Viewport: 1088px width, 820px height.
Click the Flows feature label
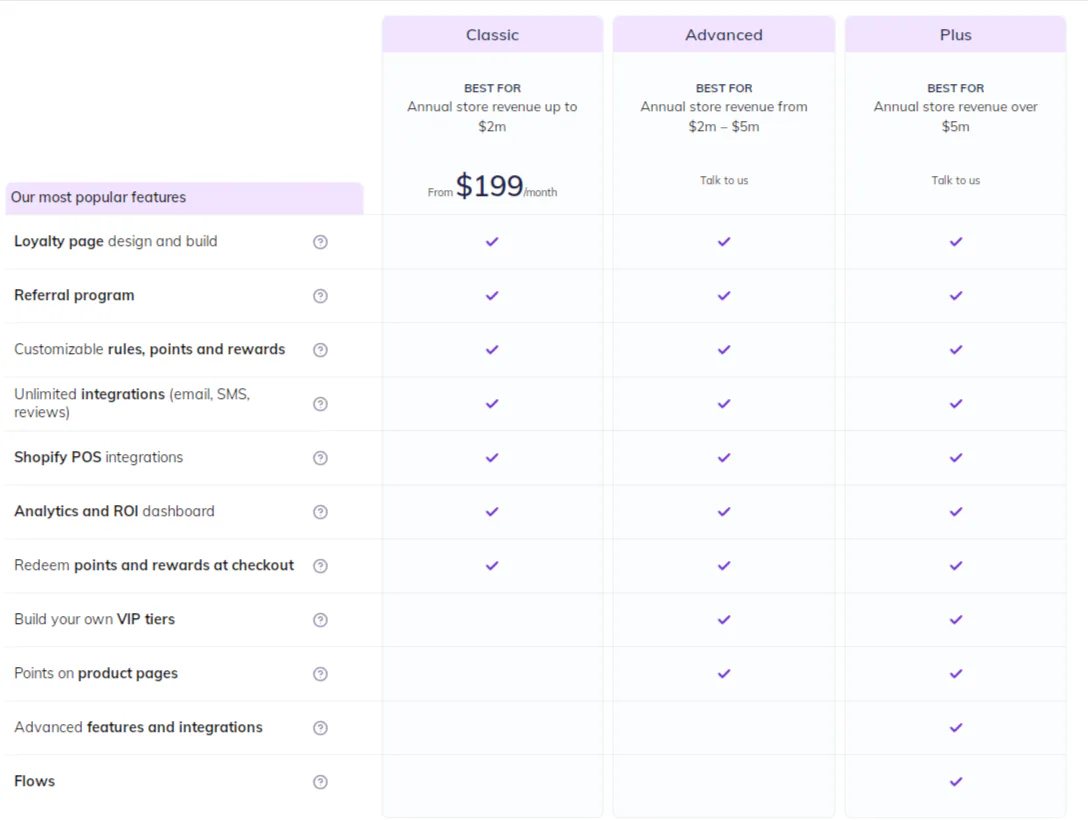35,781
